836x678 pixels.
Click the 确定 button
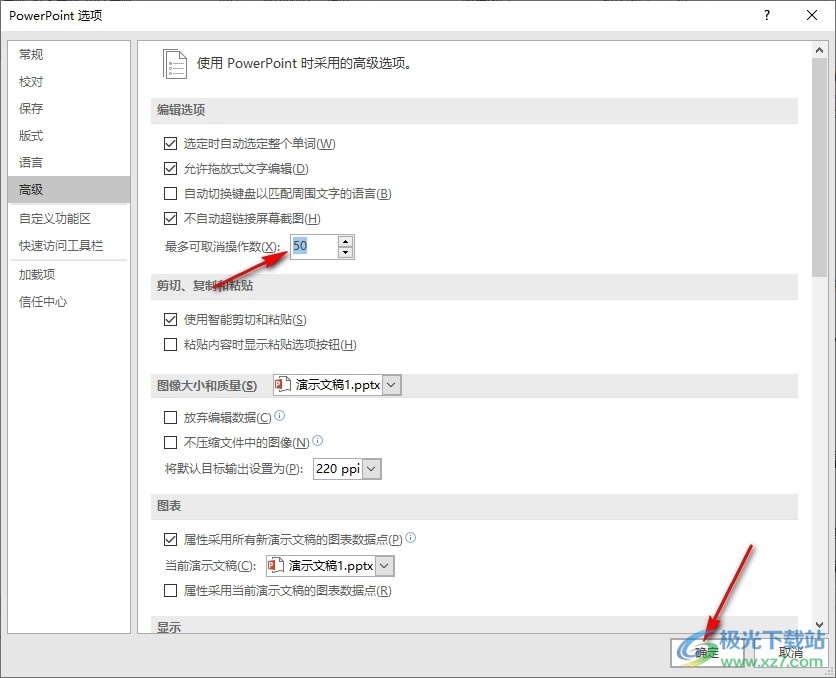[x=707, y=652]
